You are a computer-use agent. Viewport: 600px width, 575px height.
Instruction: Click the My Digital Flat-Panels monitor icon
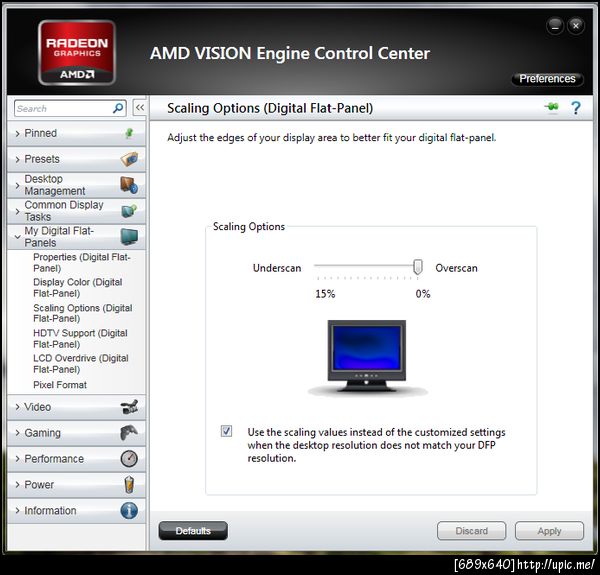point(129,236)
